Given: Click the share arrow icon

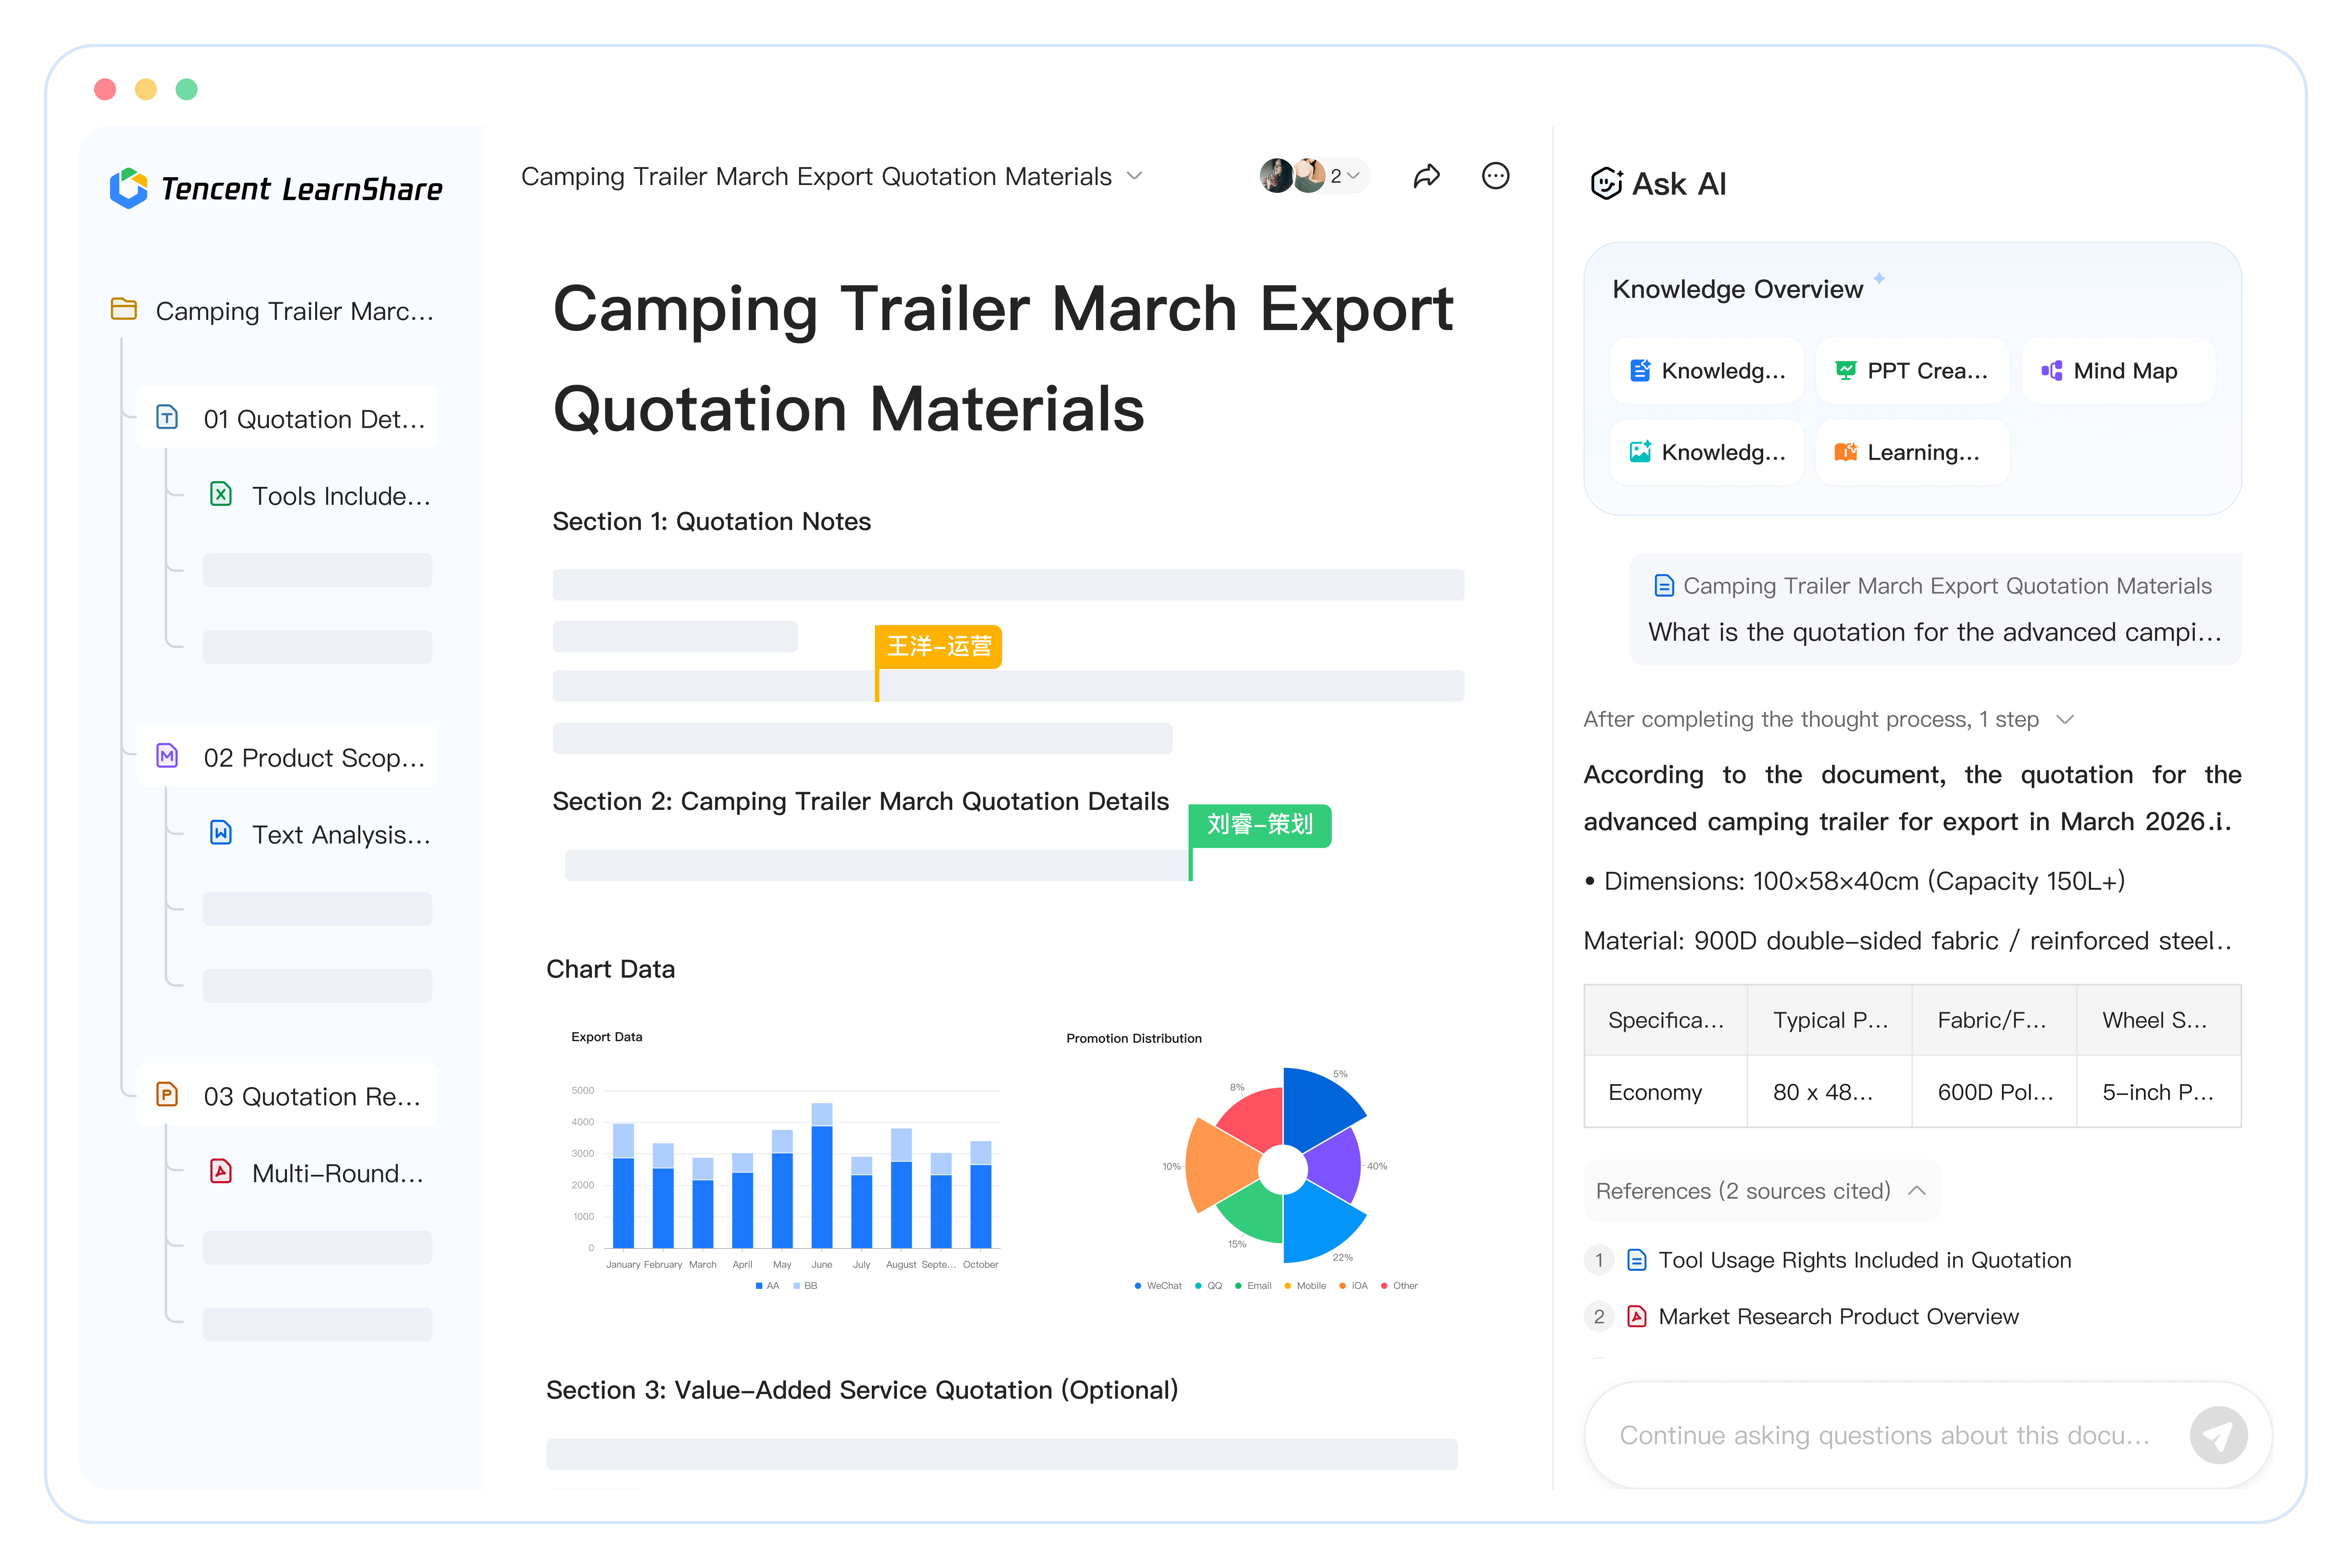Looking at the screenshot, I should coord(1426,176).
